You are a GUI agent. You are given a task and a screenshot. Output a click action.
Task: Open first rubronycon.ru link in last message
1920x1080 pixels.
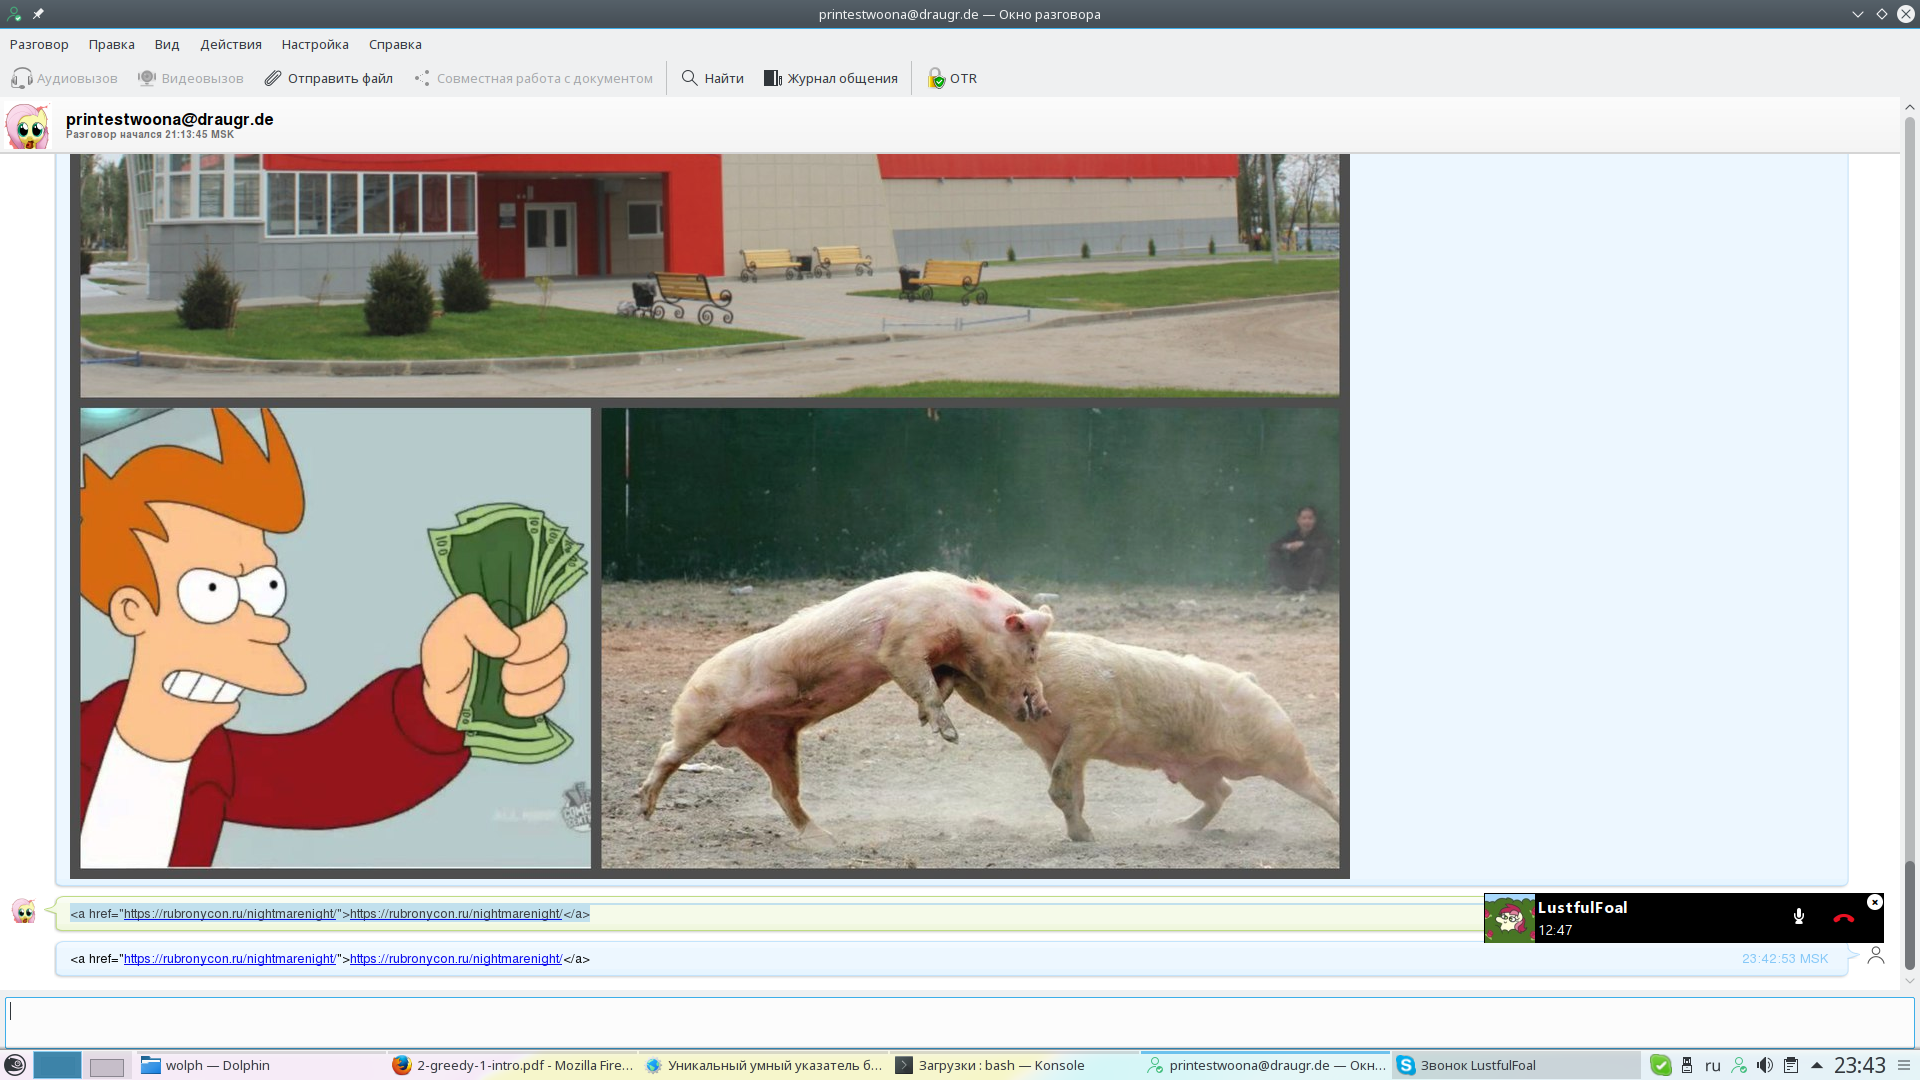pos(230,959)
